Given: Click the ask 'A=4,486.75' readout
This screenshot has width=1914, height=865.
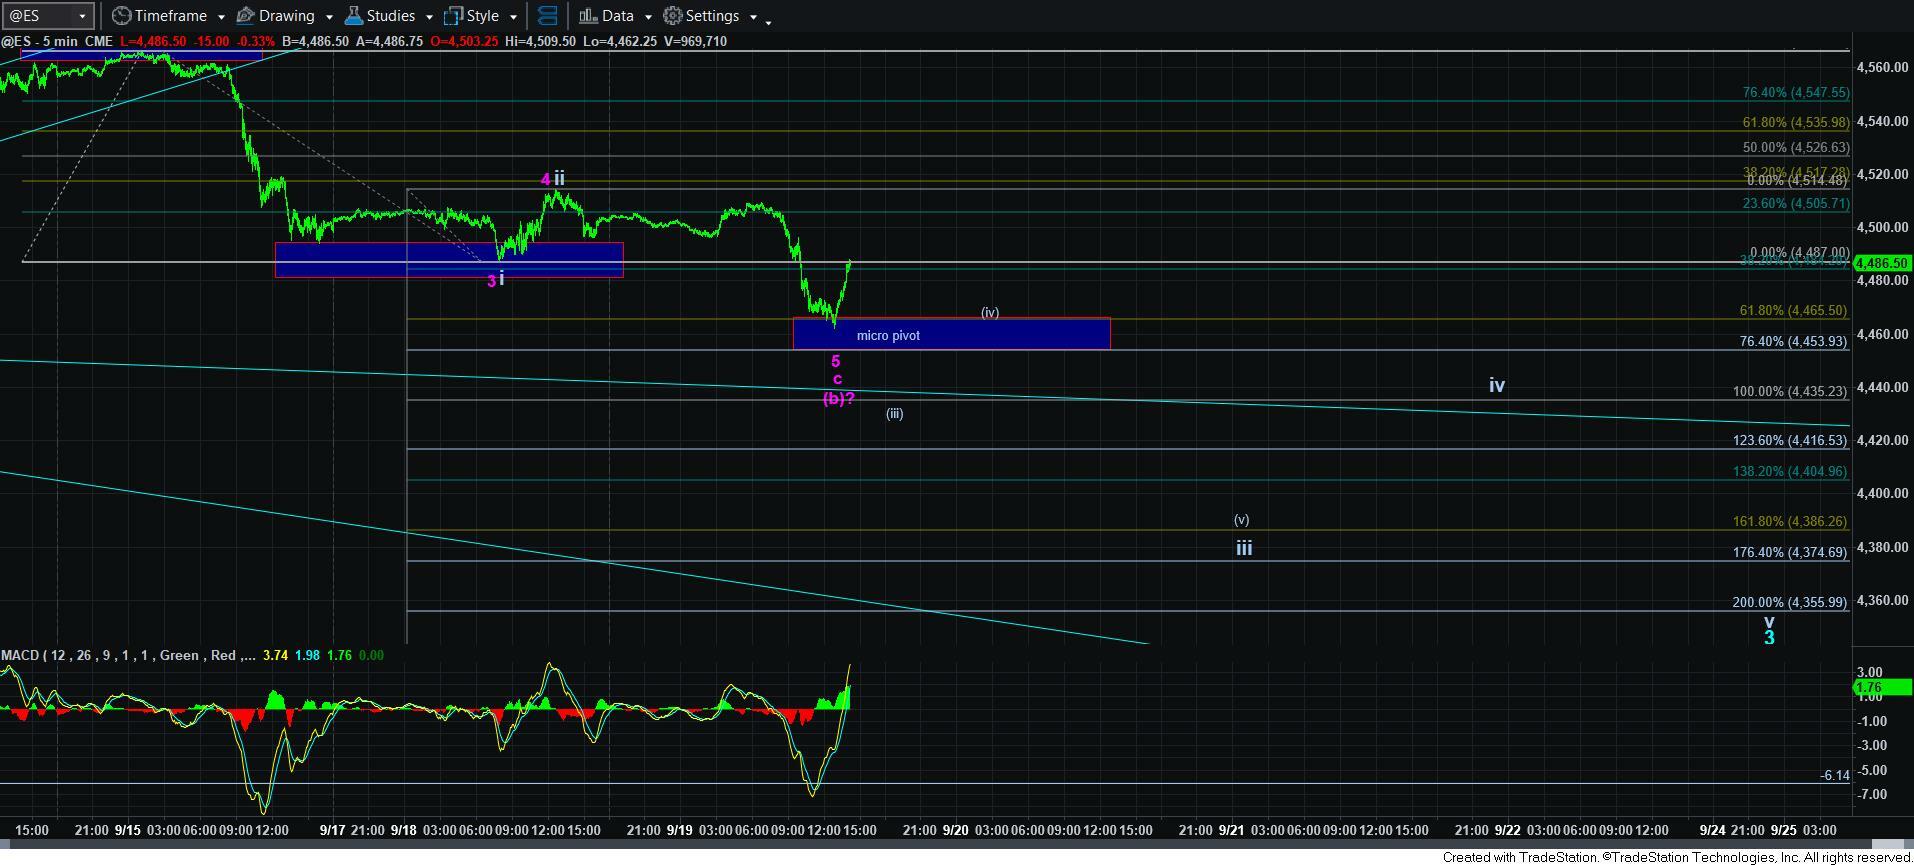Looking at the screenshot, I should tap(388, 41).
